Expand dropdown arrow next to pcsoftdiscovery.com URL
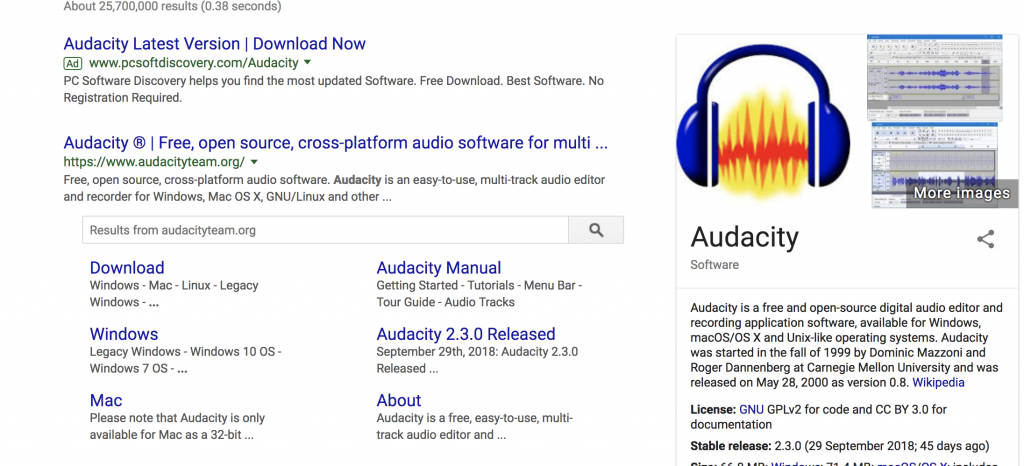The image size is (1024, 466). (x=308, y=63)
